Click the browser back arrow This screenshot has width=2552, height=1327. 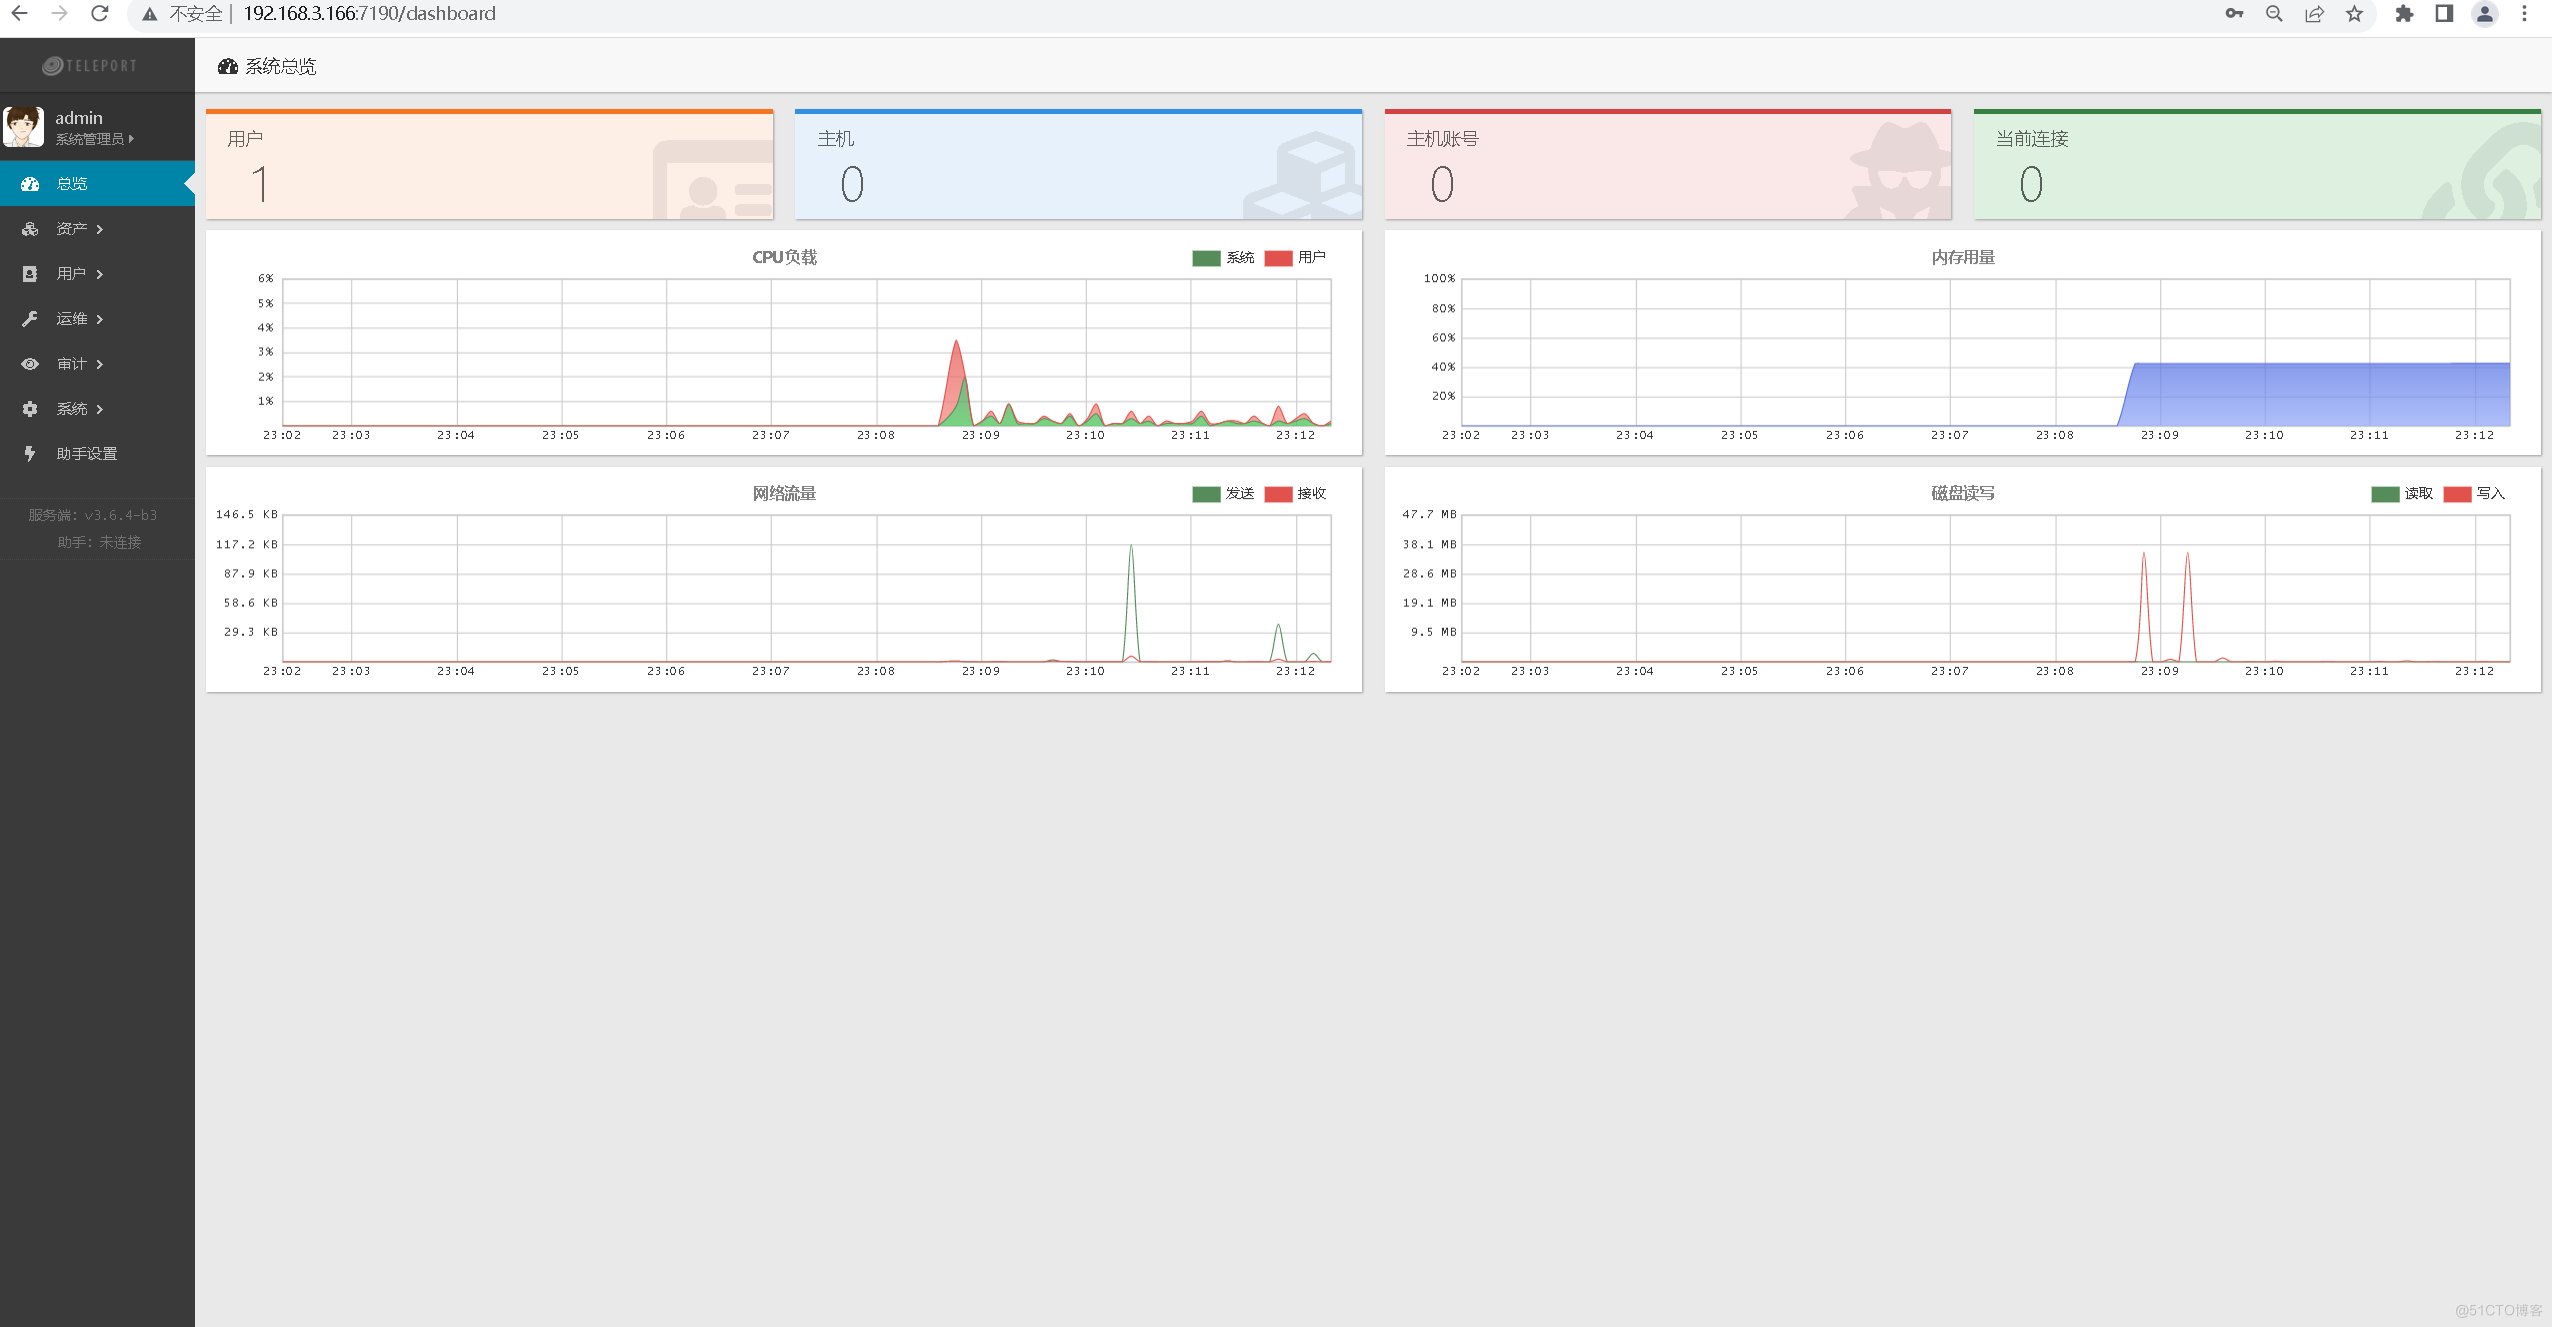tap(19, 14)
